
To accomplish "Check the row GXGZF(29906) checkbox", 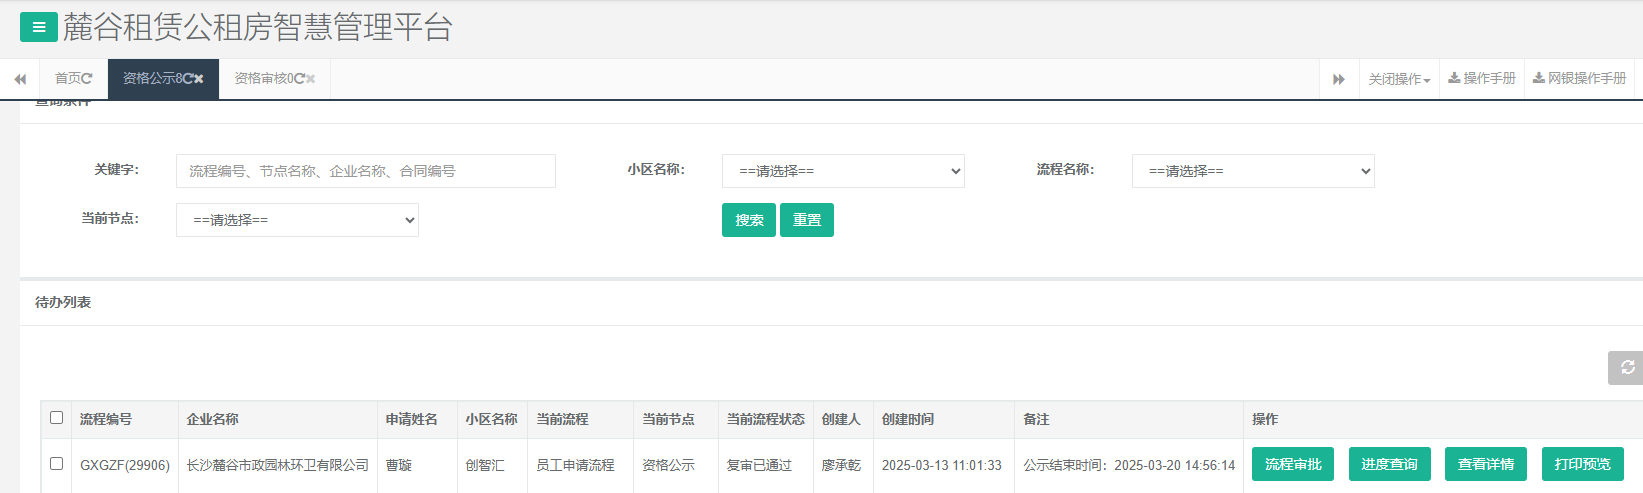I will point(56,464).
